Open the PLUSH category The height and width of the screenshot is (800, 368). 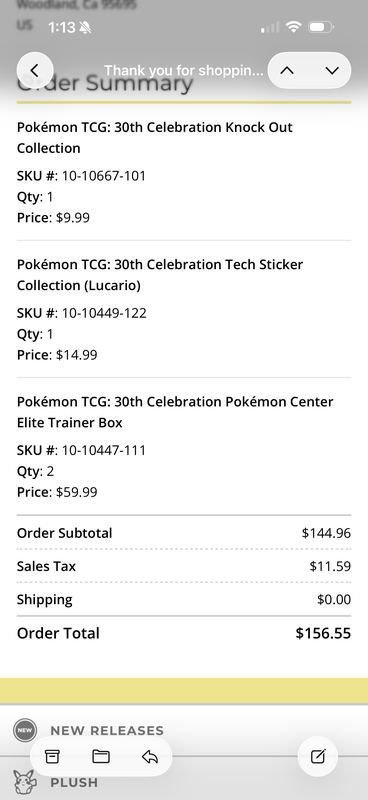[x=74, y=782]
